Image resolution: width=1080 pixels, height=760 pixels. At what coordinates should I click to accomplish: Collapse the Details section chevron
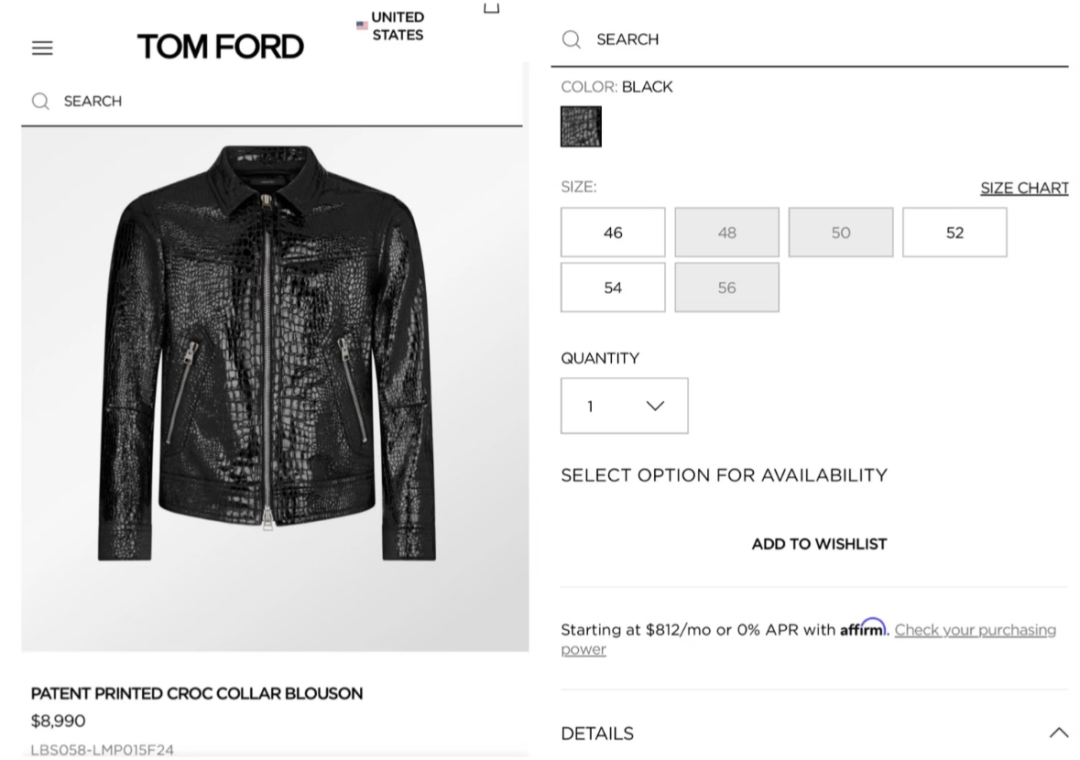coord(1059,732)
